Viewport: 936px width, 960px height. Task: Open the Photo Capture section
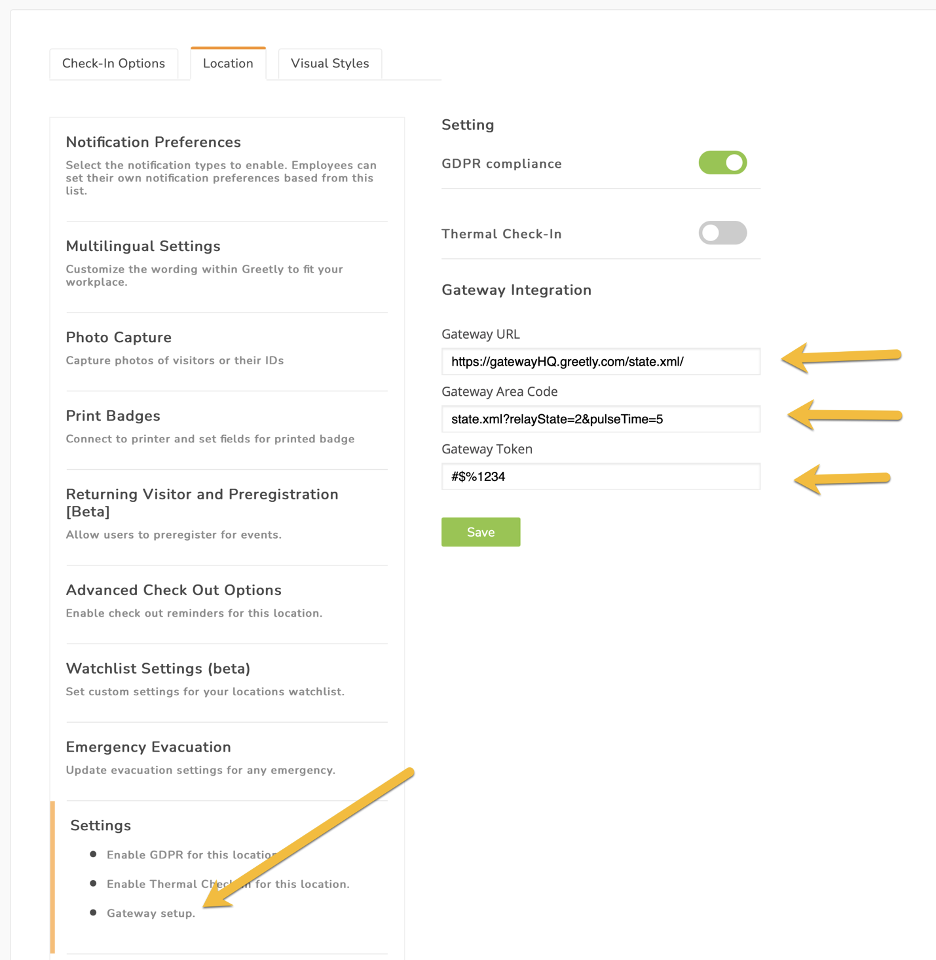(227, 349)
